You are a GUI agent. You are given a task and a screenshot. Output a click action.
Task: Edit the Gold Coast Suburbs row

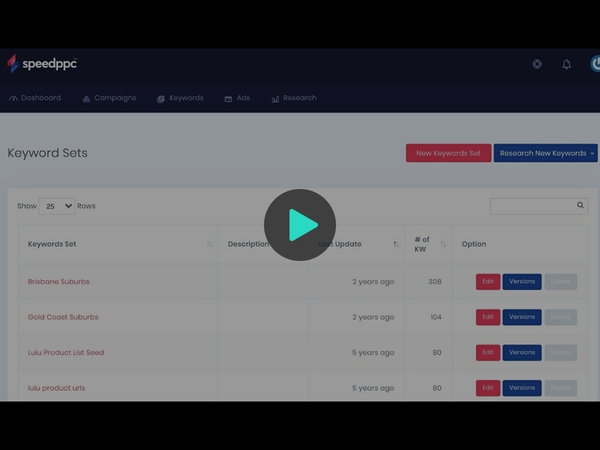click(488, 317)
